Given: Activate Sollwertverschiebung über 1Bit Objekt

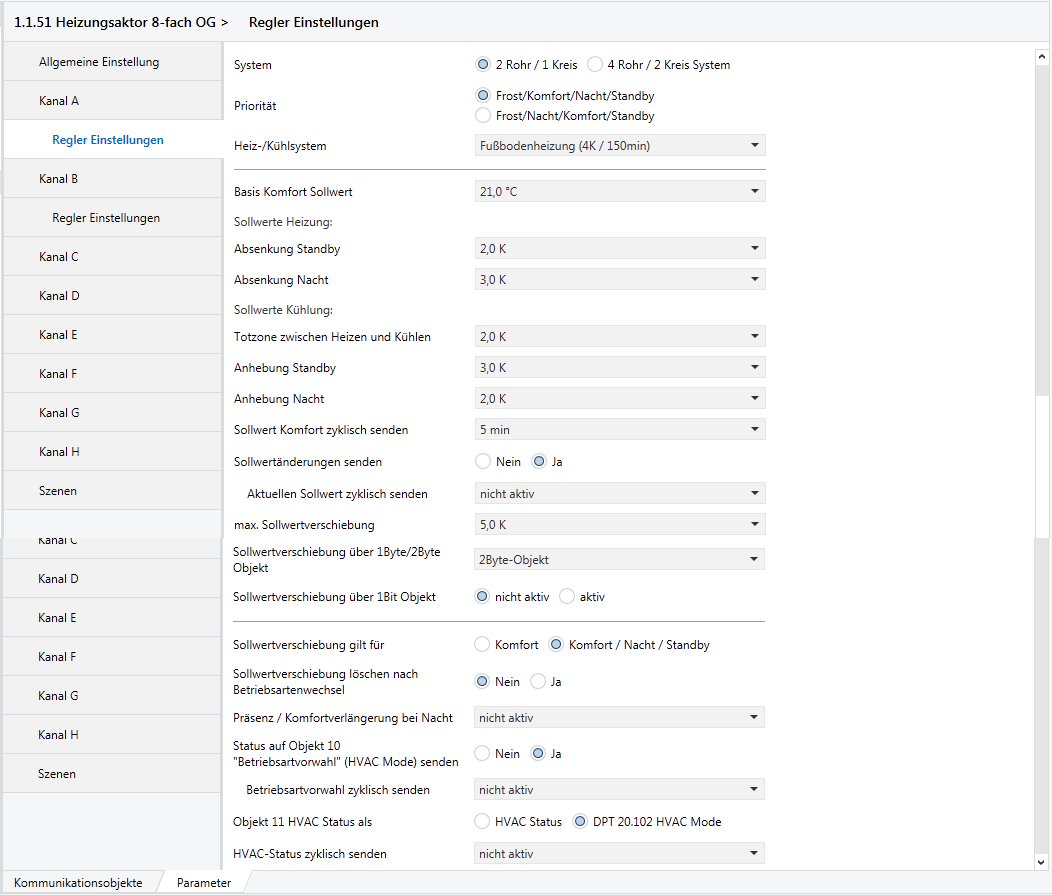Looking at the screenshot, I should (568, 597).
